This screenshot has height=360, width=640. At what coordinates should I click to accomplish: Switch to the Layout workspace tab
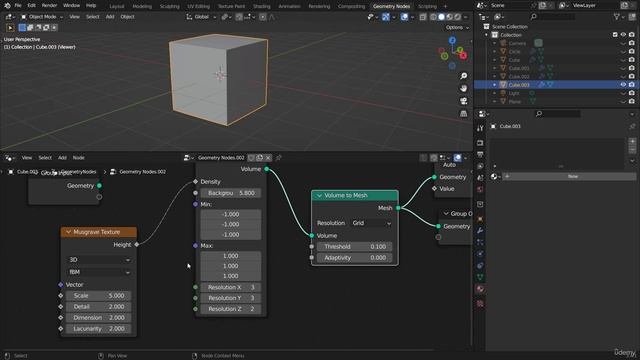(117, 6)
